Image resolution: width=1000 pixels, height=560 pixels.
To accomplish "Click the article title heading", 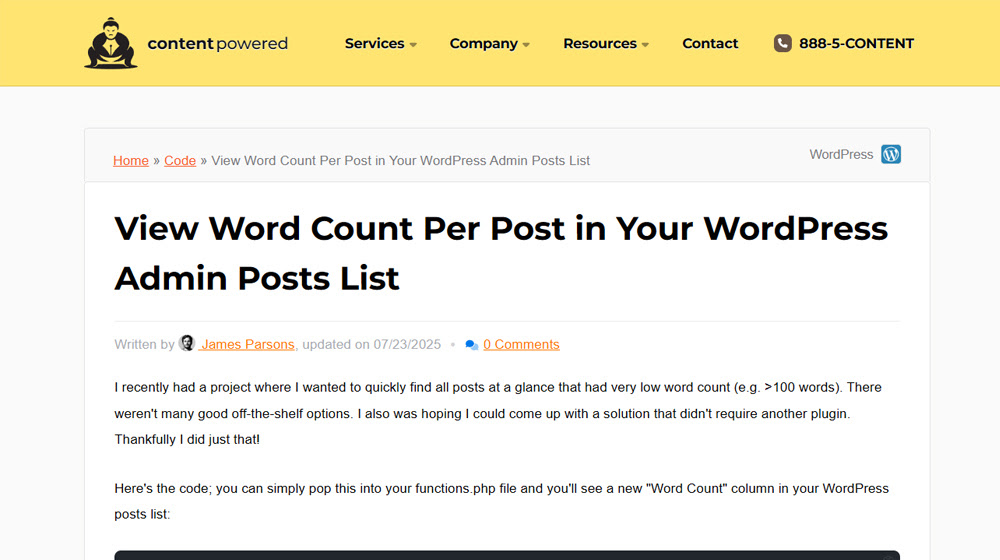I will (501, 253).
